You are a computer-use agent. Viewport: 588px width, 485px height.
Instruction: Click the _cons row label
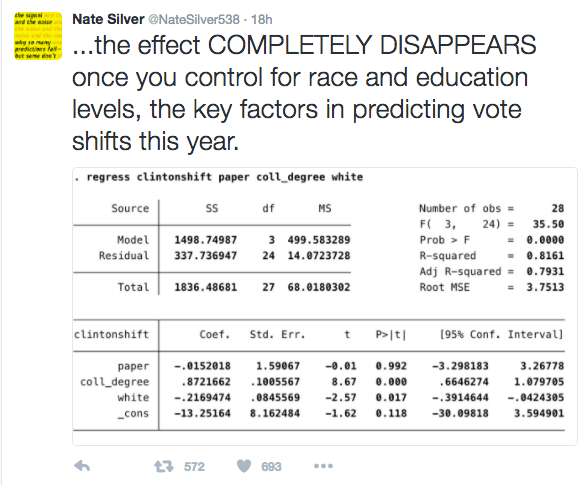click(x=133, y=413)
